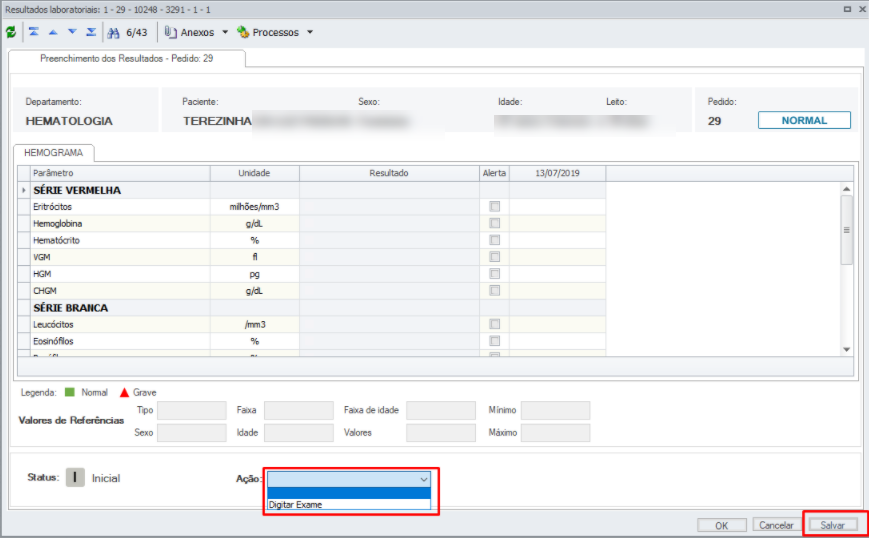The width and height of the screenshot is (869, 538).
Task: Click the 13/07/2019 column header
Action: [557, 173]
